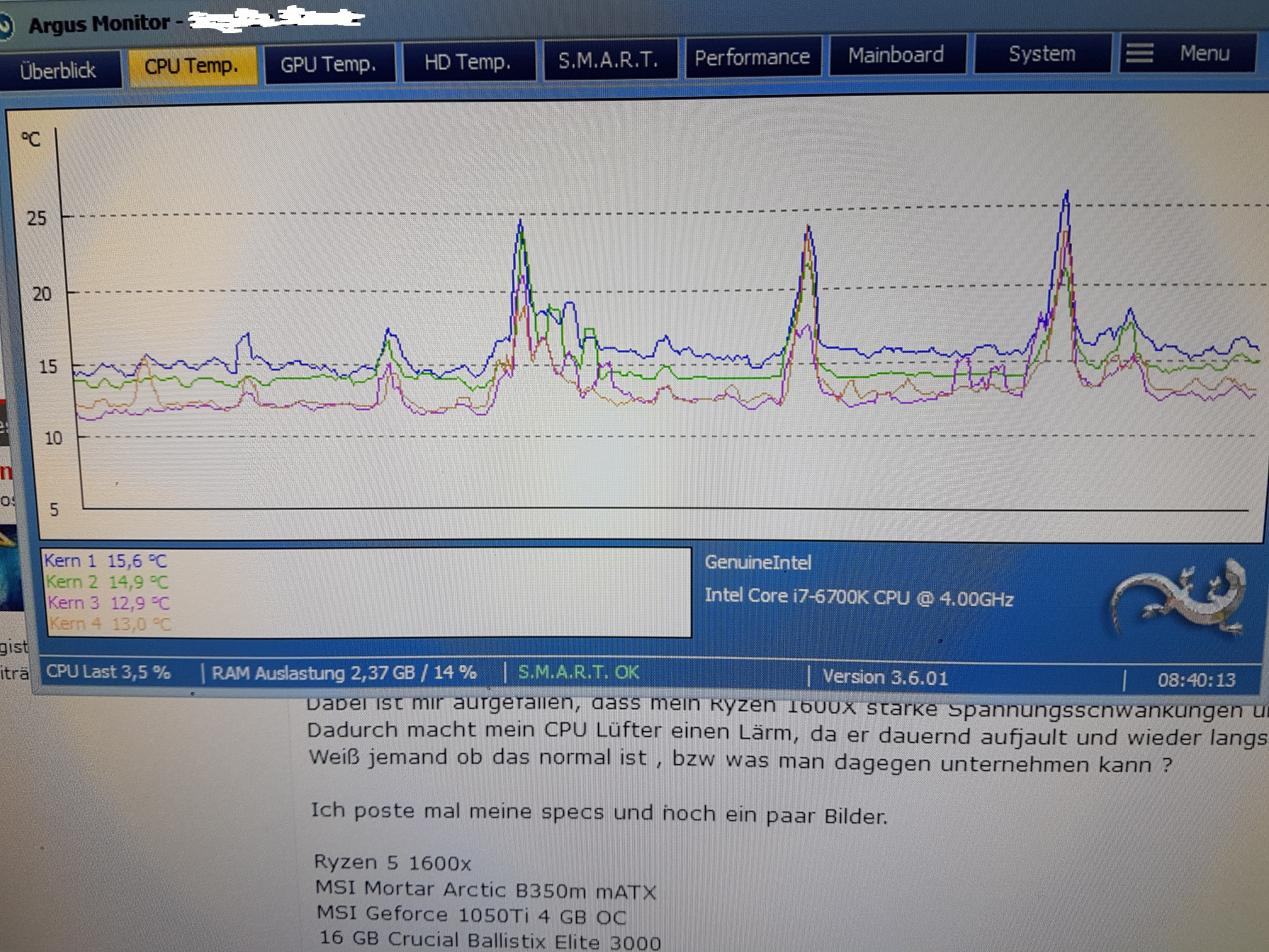This screenshot has width=1269, height=952.
Task: Click the GenuineIntel label
Action: point(758,563)
